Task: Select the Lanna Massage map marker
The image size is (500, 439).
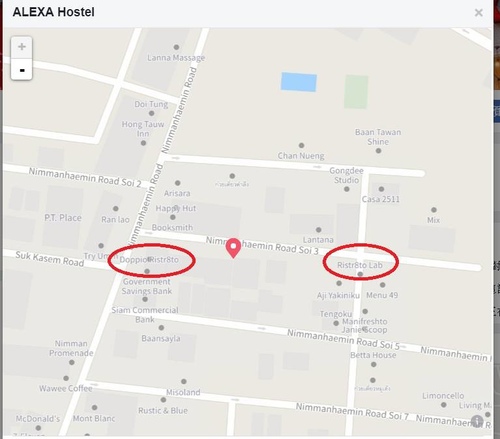Action: click(176, 47)
